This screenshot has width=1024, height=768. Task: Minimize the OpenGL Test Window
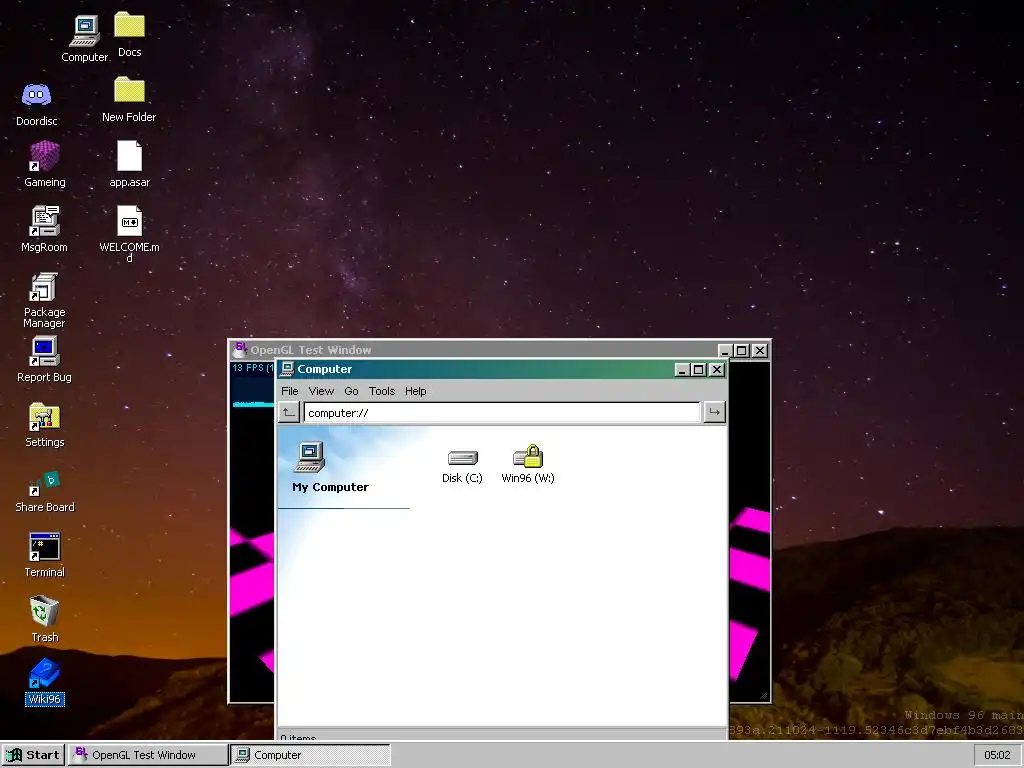[725, 351]
